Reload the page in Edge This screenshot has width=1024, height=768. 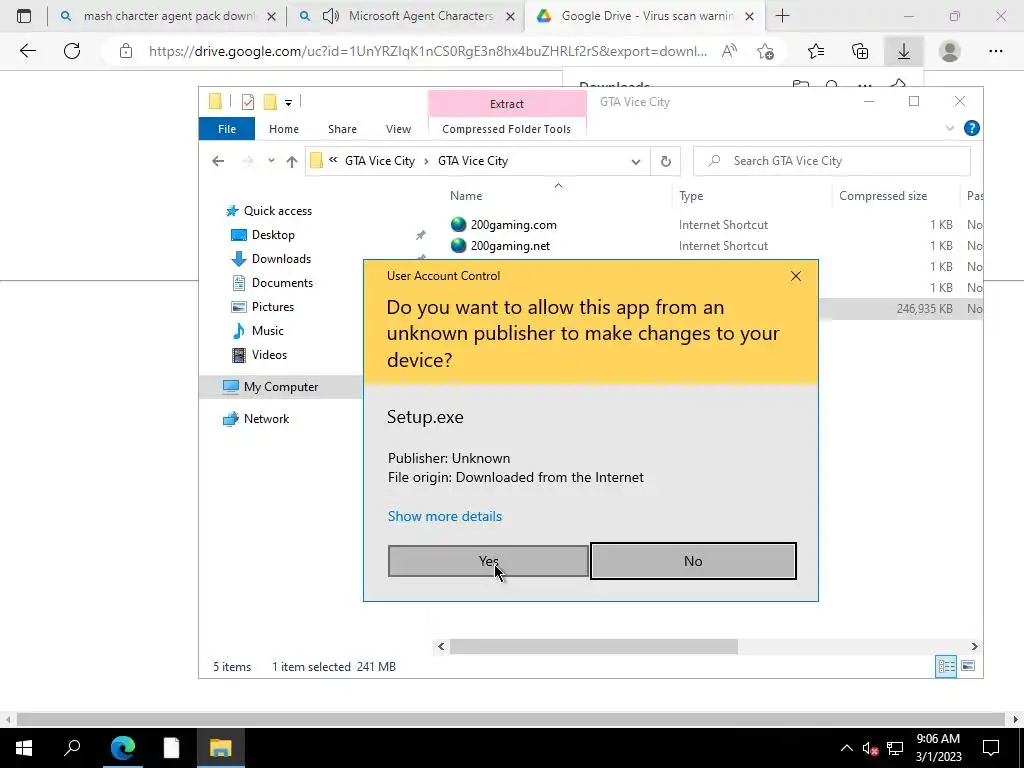click(72, 51)
